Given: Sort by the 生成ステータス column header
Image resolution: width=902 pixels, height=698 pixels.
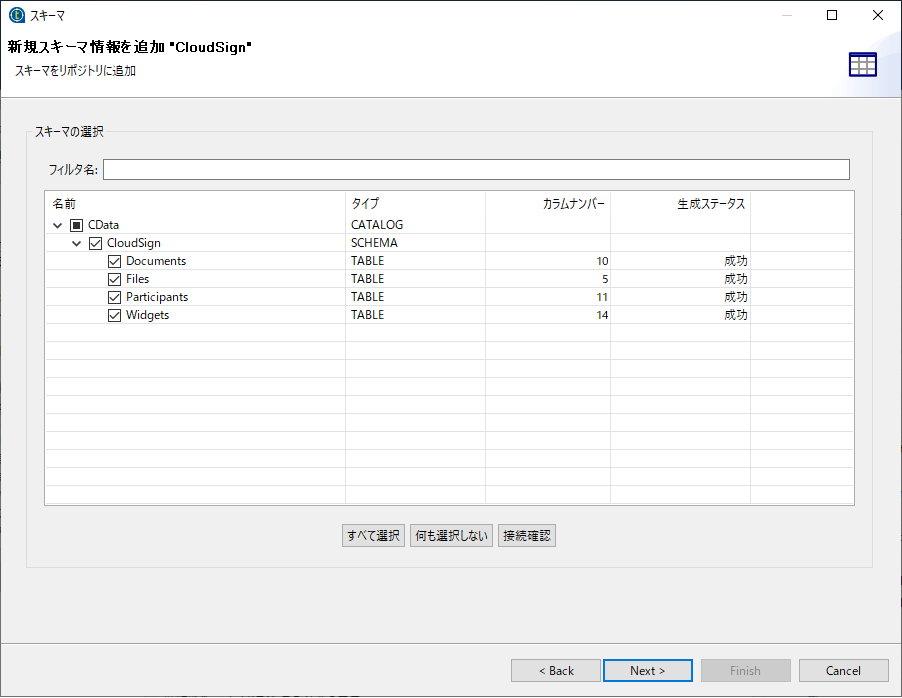Looking at the screenshot, I should [x=681, y=204].
